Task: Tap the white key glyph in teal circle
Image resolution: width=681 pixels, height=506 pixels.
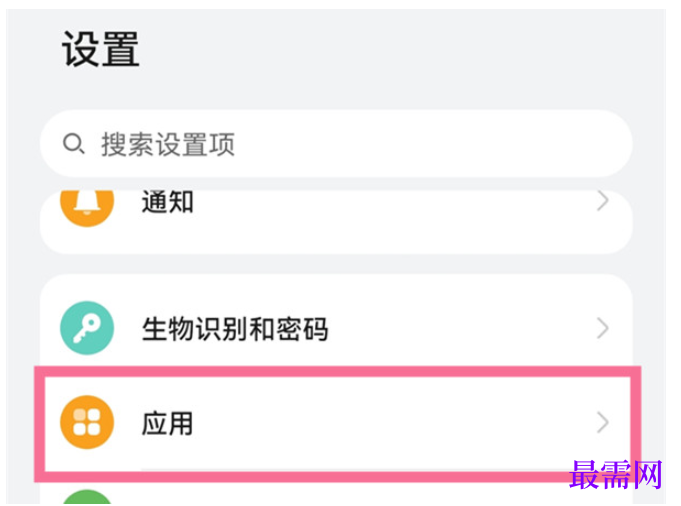Action: point(87,328)
